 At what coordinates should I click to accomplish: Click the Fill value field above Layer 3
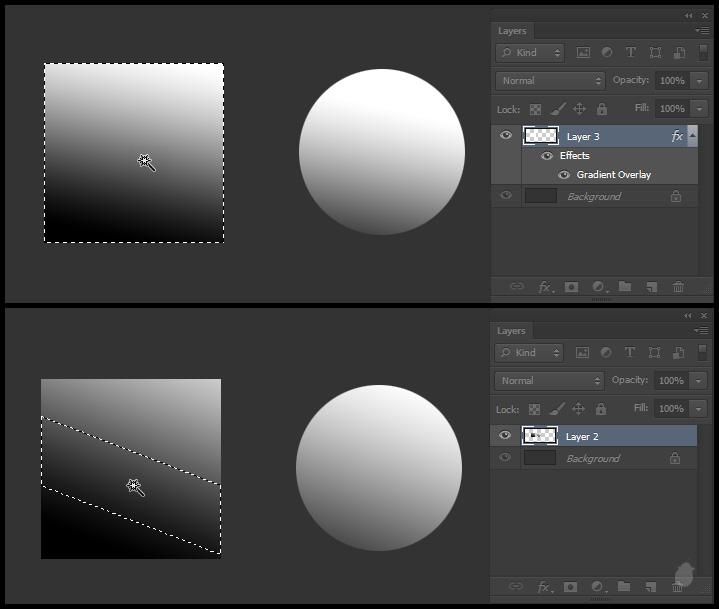(x=671, y=109)
